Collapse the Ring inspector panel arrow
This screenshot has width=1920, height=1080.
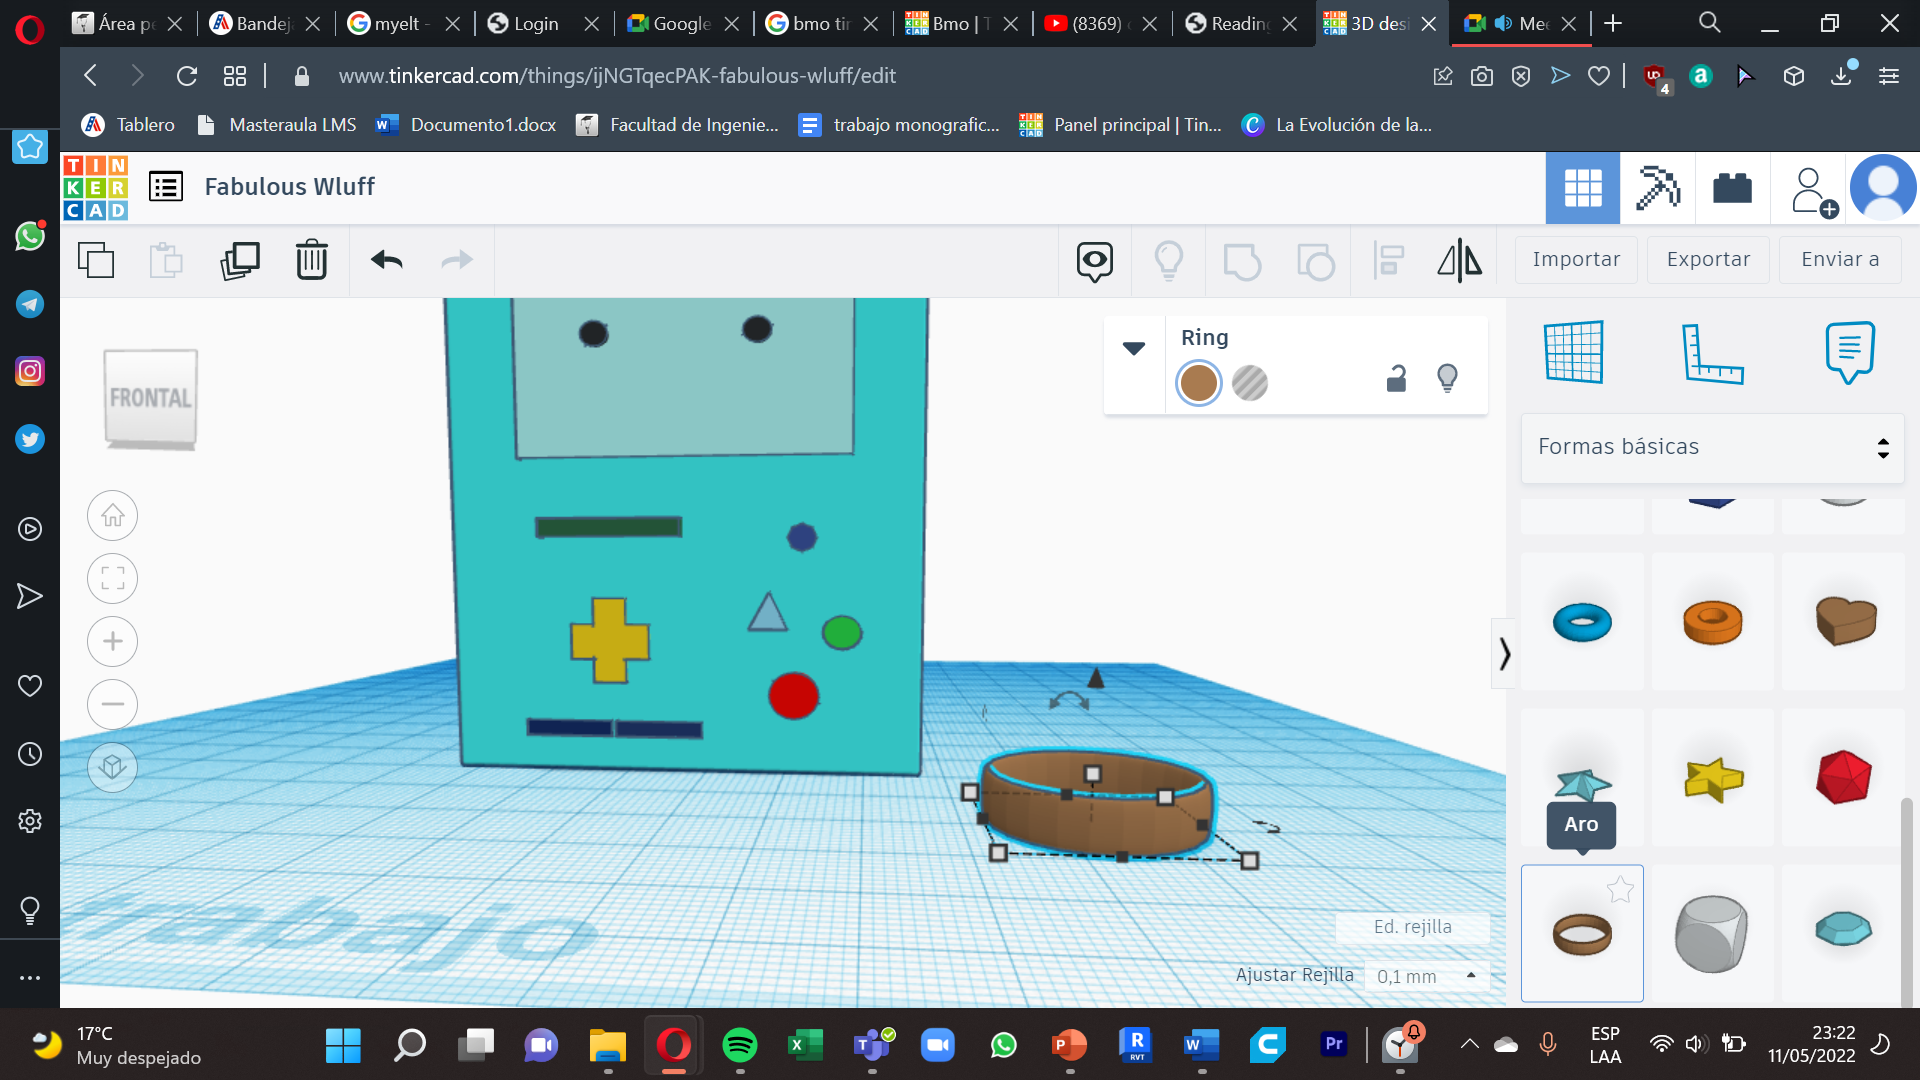pyautogui.click(x=1134, y=348)
